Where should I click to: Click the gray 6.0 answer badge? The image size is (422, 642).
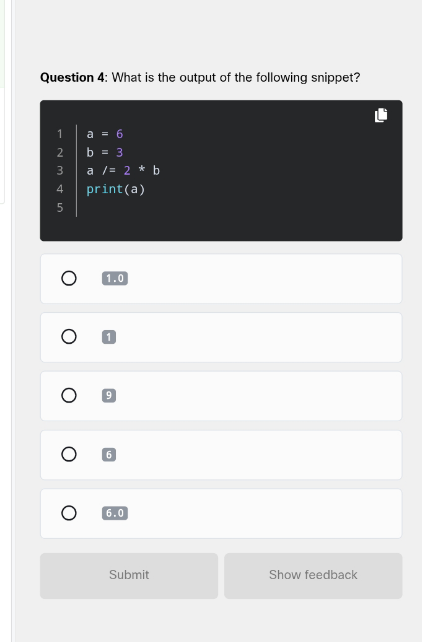pos(115,513)
